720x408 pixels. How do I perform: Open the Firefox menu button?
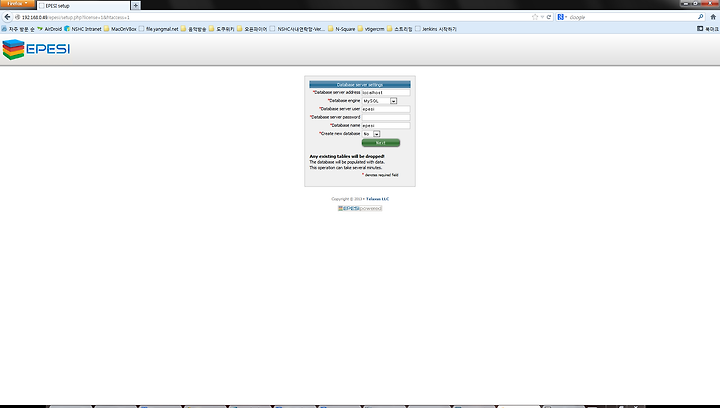click(x=17, y=4)
